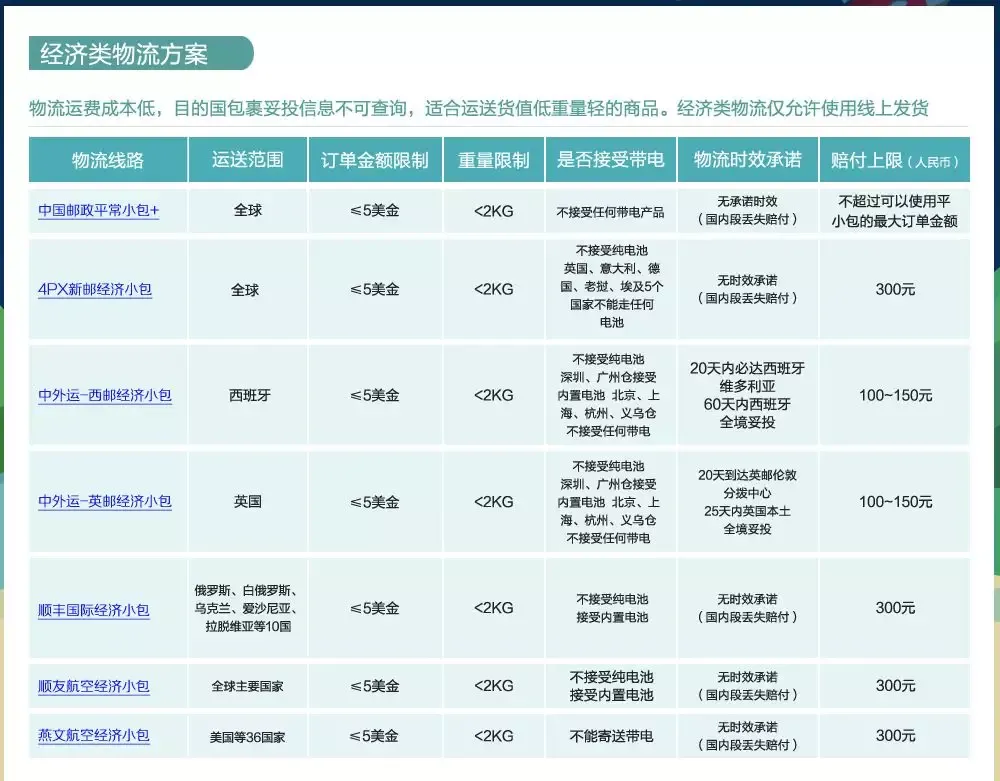The image size is (1000, 781).
Task: Click 300元 in the 顺友航空 row
Action: (895, 686)
